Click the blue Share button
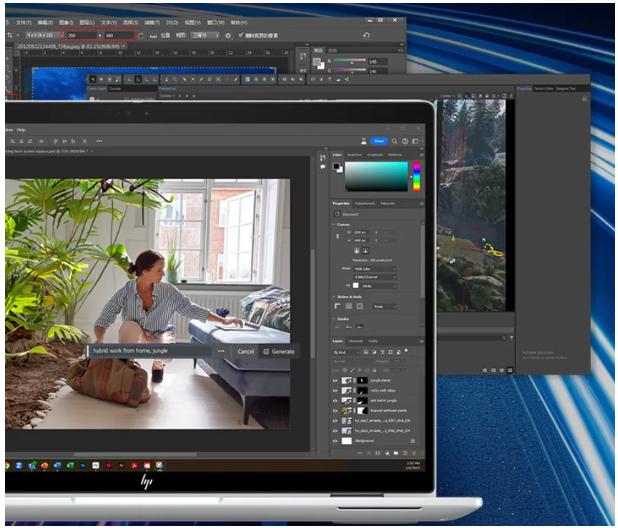Viewport: 618px width, 528px height. 379,142
